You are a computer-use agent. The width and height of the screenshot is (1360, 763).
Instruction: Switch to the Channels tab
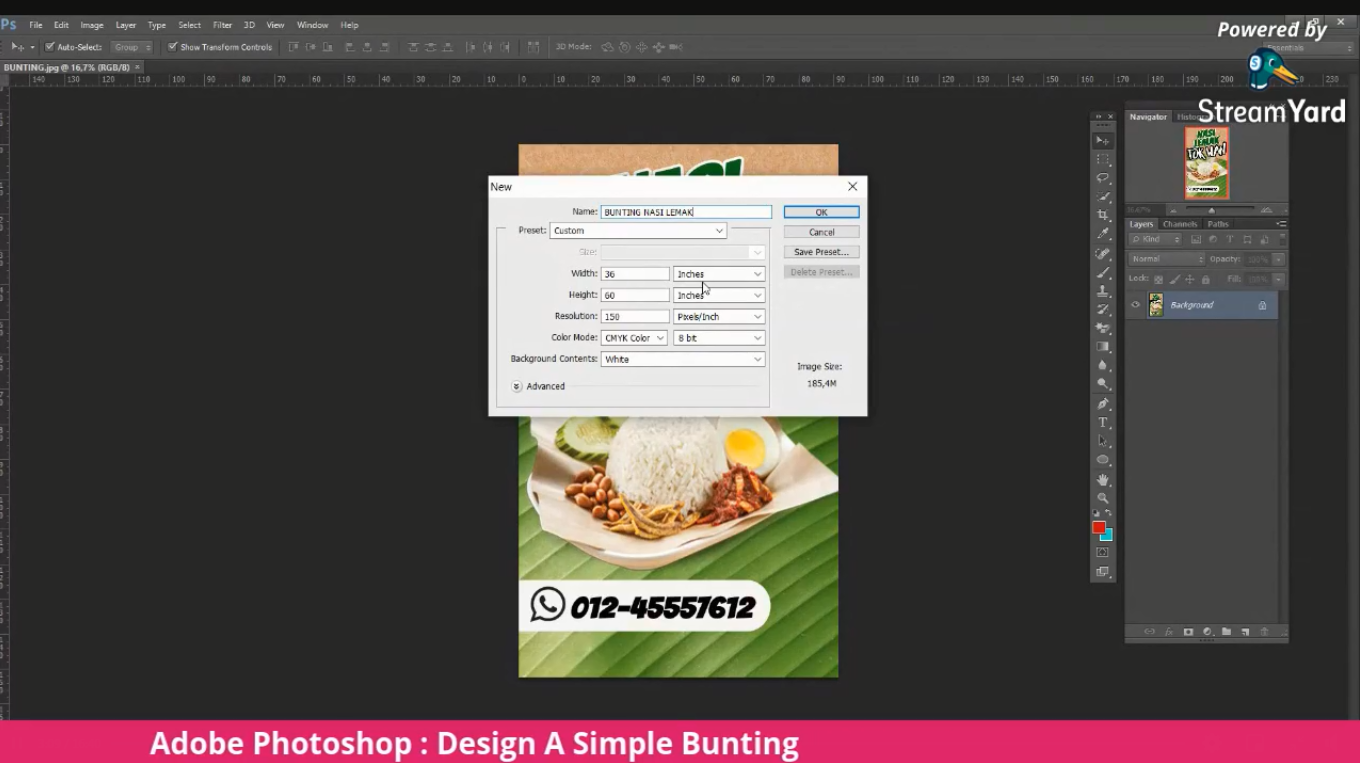click(1180, 224)
